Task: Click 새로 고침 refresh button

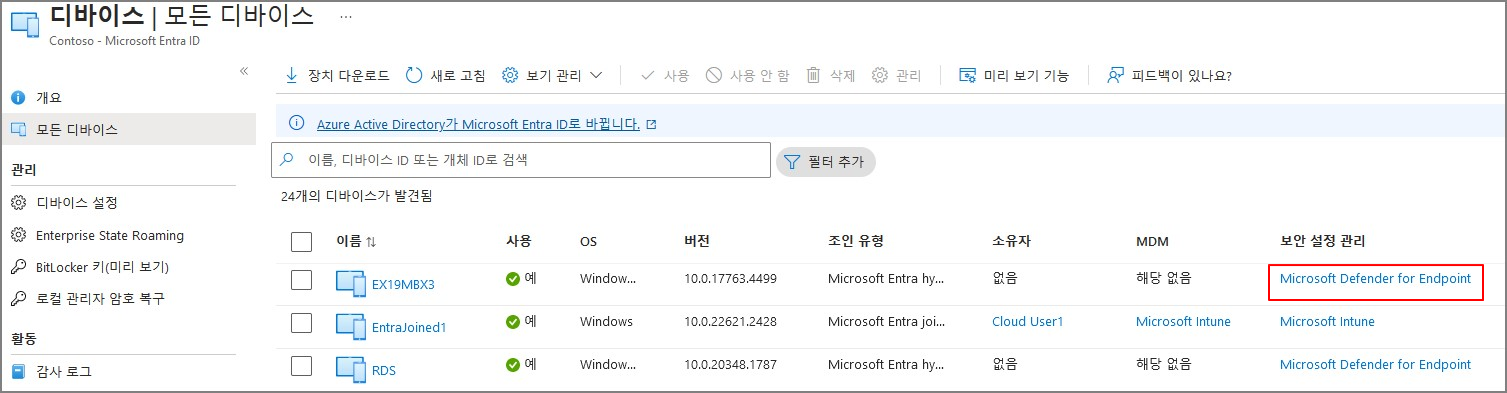Action: (446, 75)
